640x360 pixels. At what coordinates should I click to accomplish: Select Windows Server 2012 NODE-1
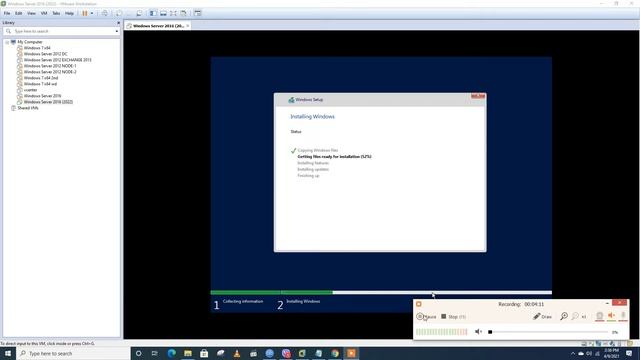pos(50,66)
